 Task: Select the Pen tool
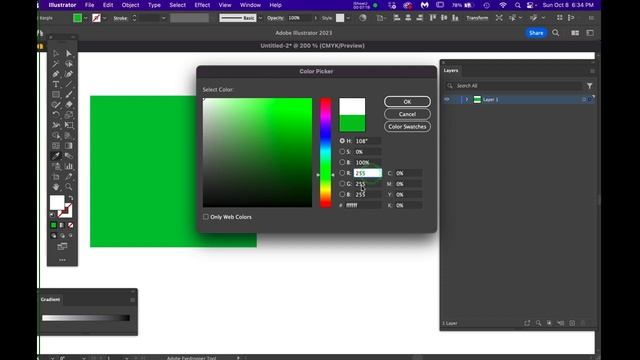(56, 74)
